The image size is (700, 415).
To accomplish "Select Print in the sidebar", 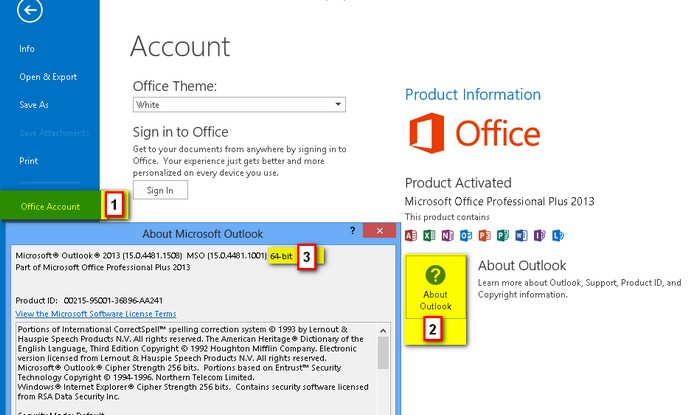I will pos(29,161).
